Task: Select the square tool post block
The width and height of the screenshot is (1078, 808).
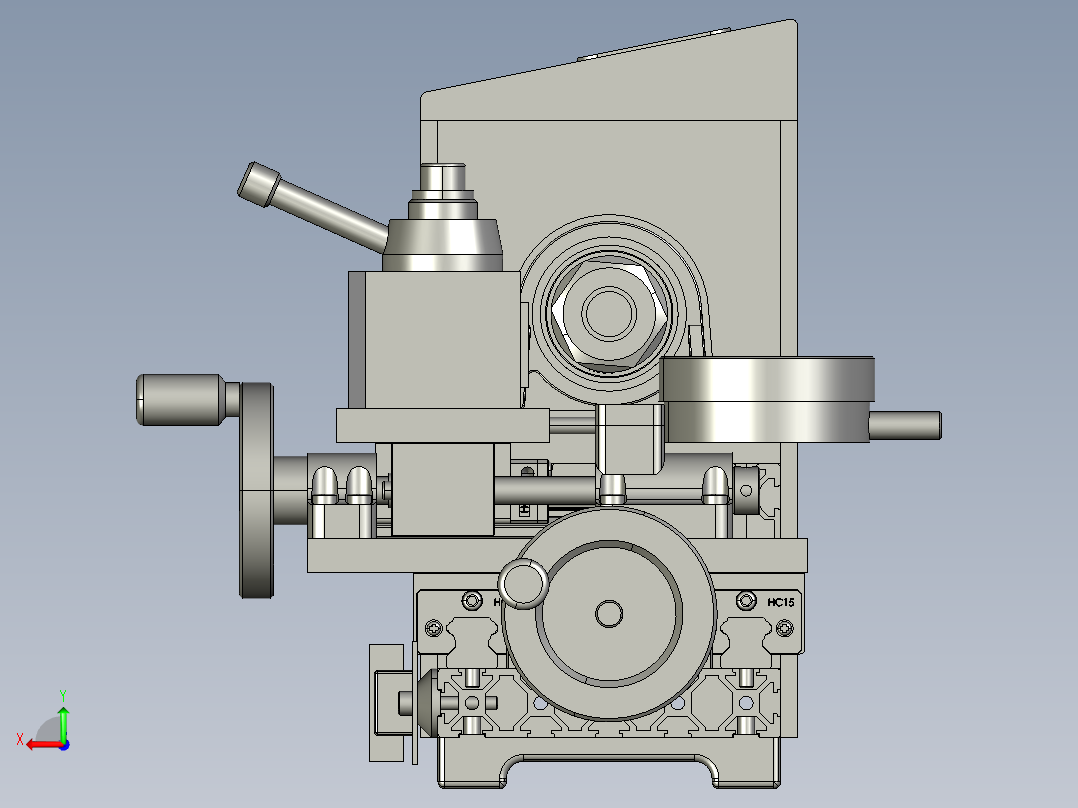Action: (x=434, y=340)
